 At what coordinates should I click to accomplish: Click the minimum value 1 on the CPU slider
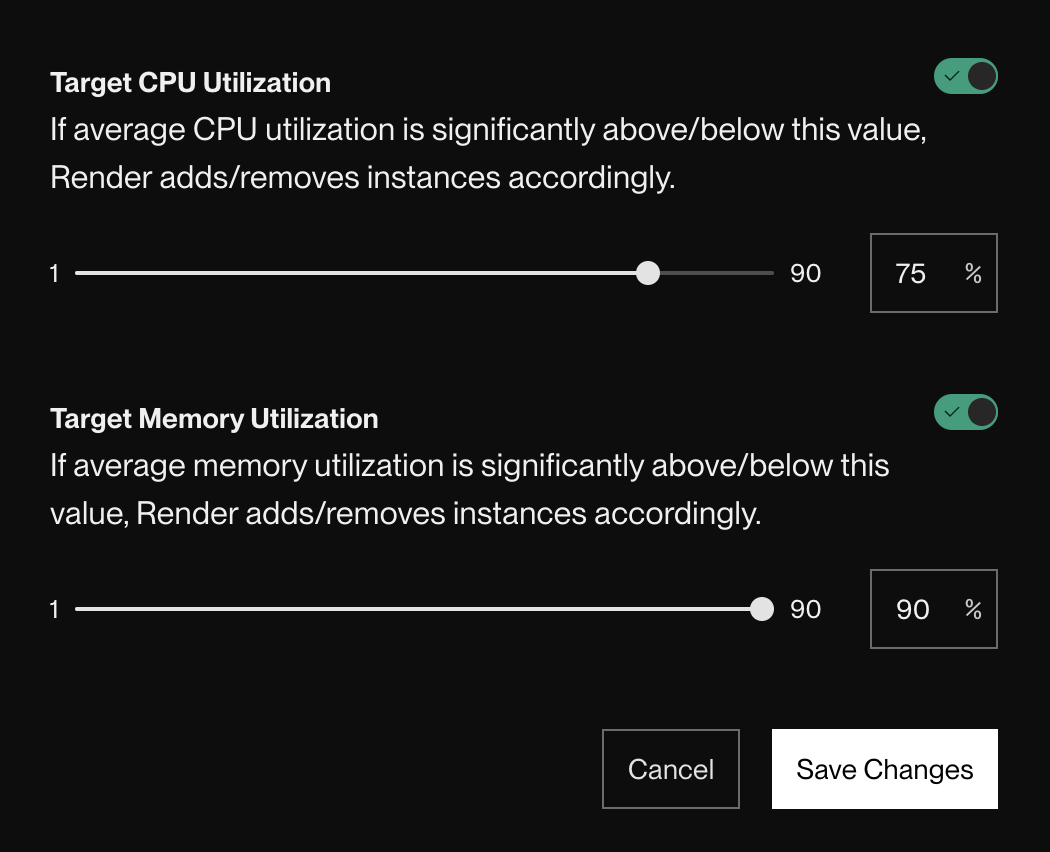click(x=55, y=272)
